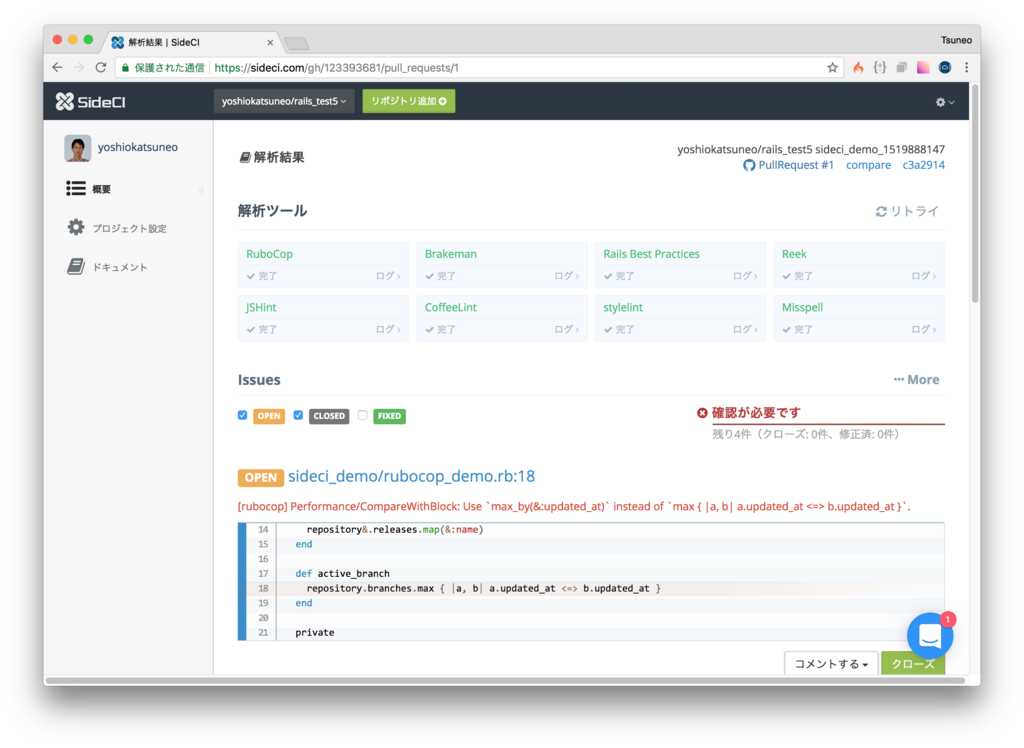Click the orange OPEN badge on issue

pyautogui.click(x=261, y=478)
